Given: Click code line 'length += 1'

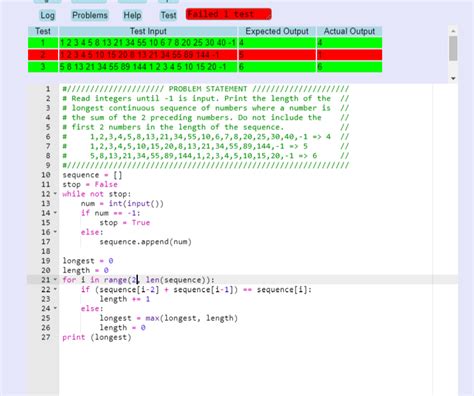Looking at the screenshot, I should point(125,299).
